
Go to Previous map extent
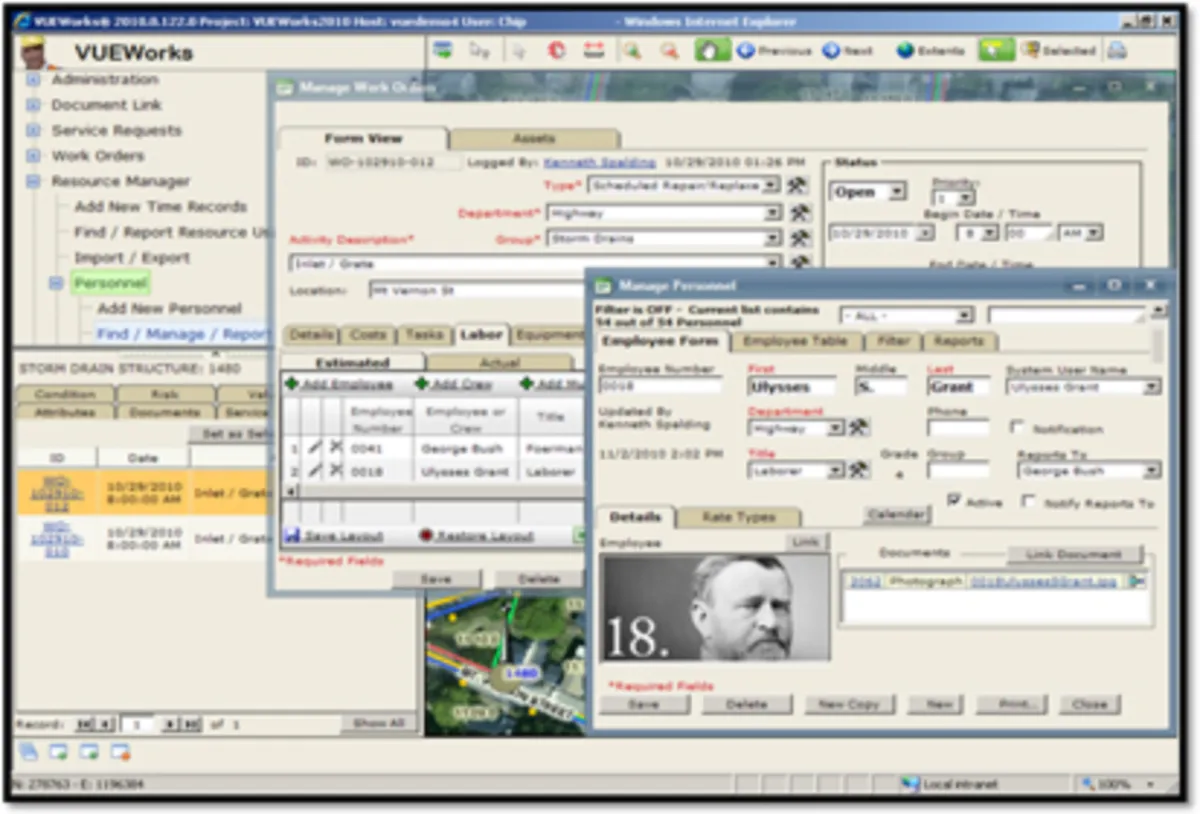tap(774, 50)
